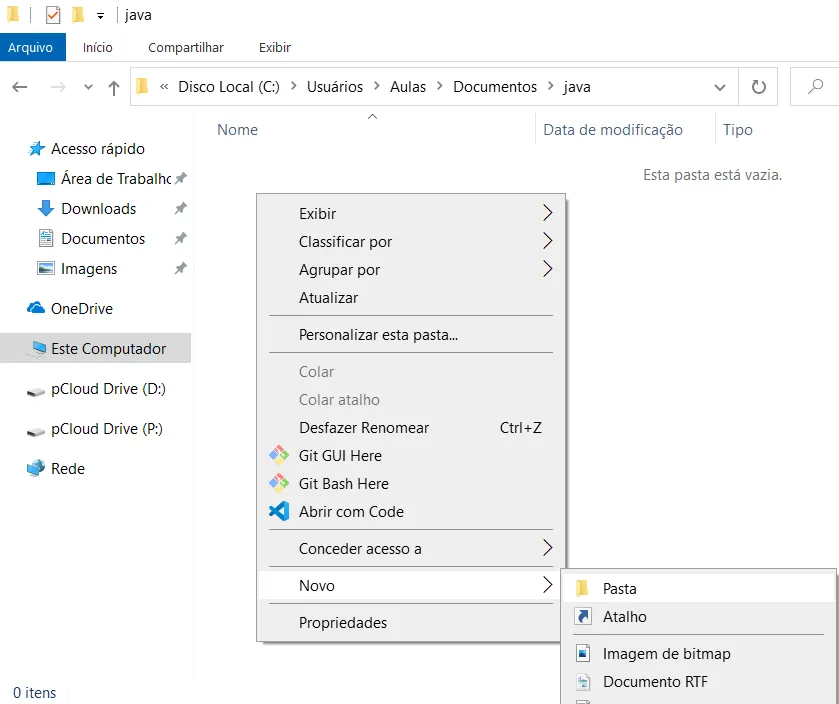Open the recent locations dropdown arrow
The image size is (839, 704).
[x=88, y=87]
